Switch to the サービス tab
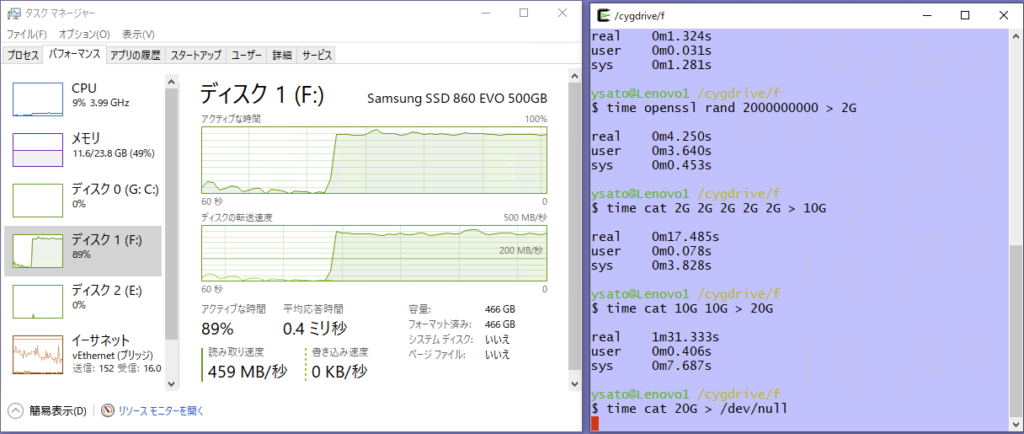 click(317, 55)
